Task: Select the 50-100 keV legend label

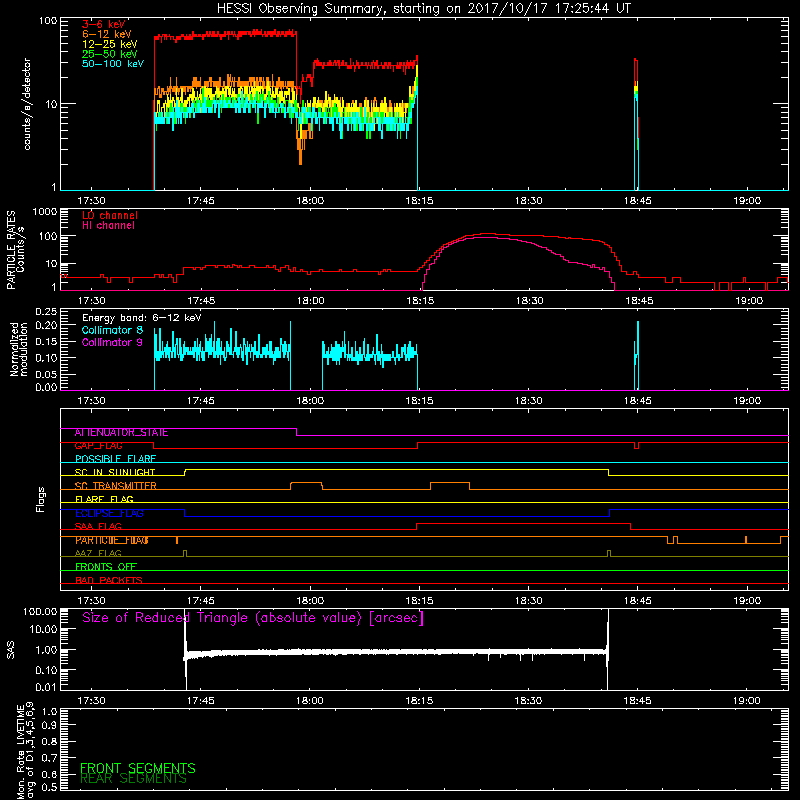Action: 113,64
